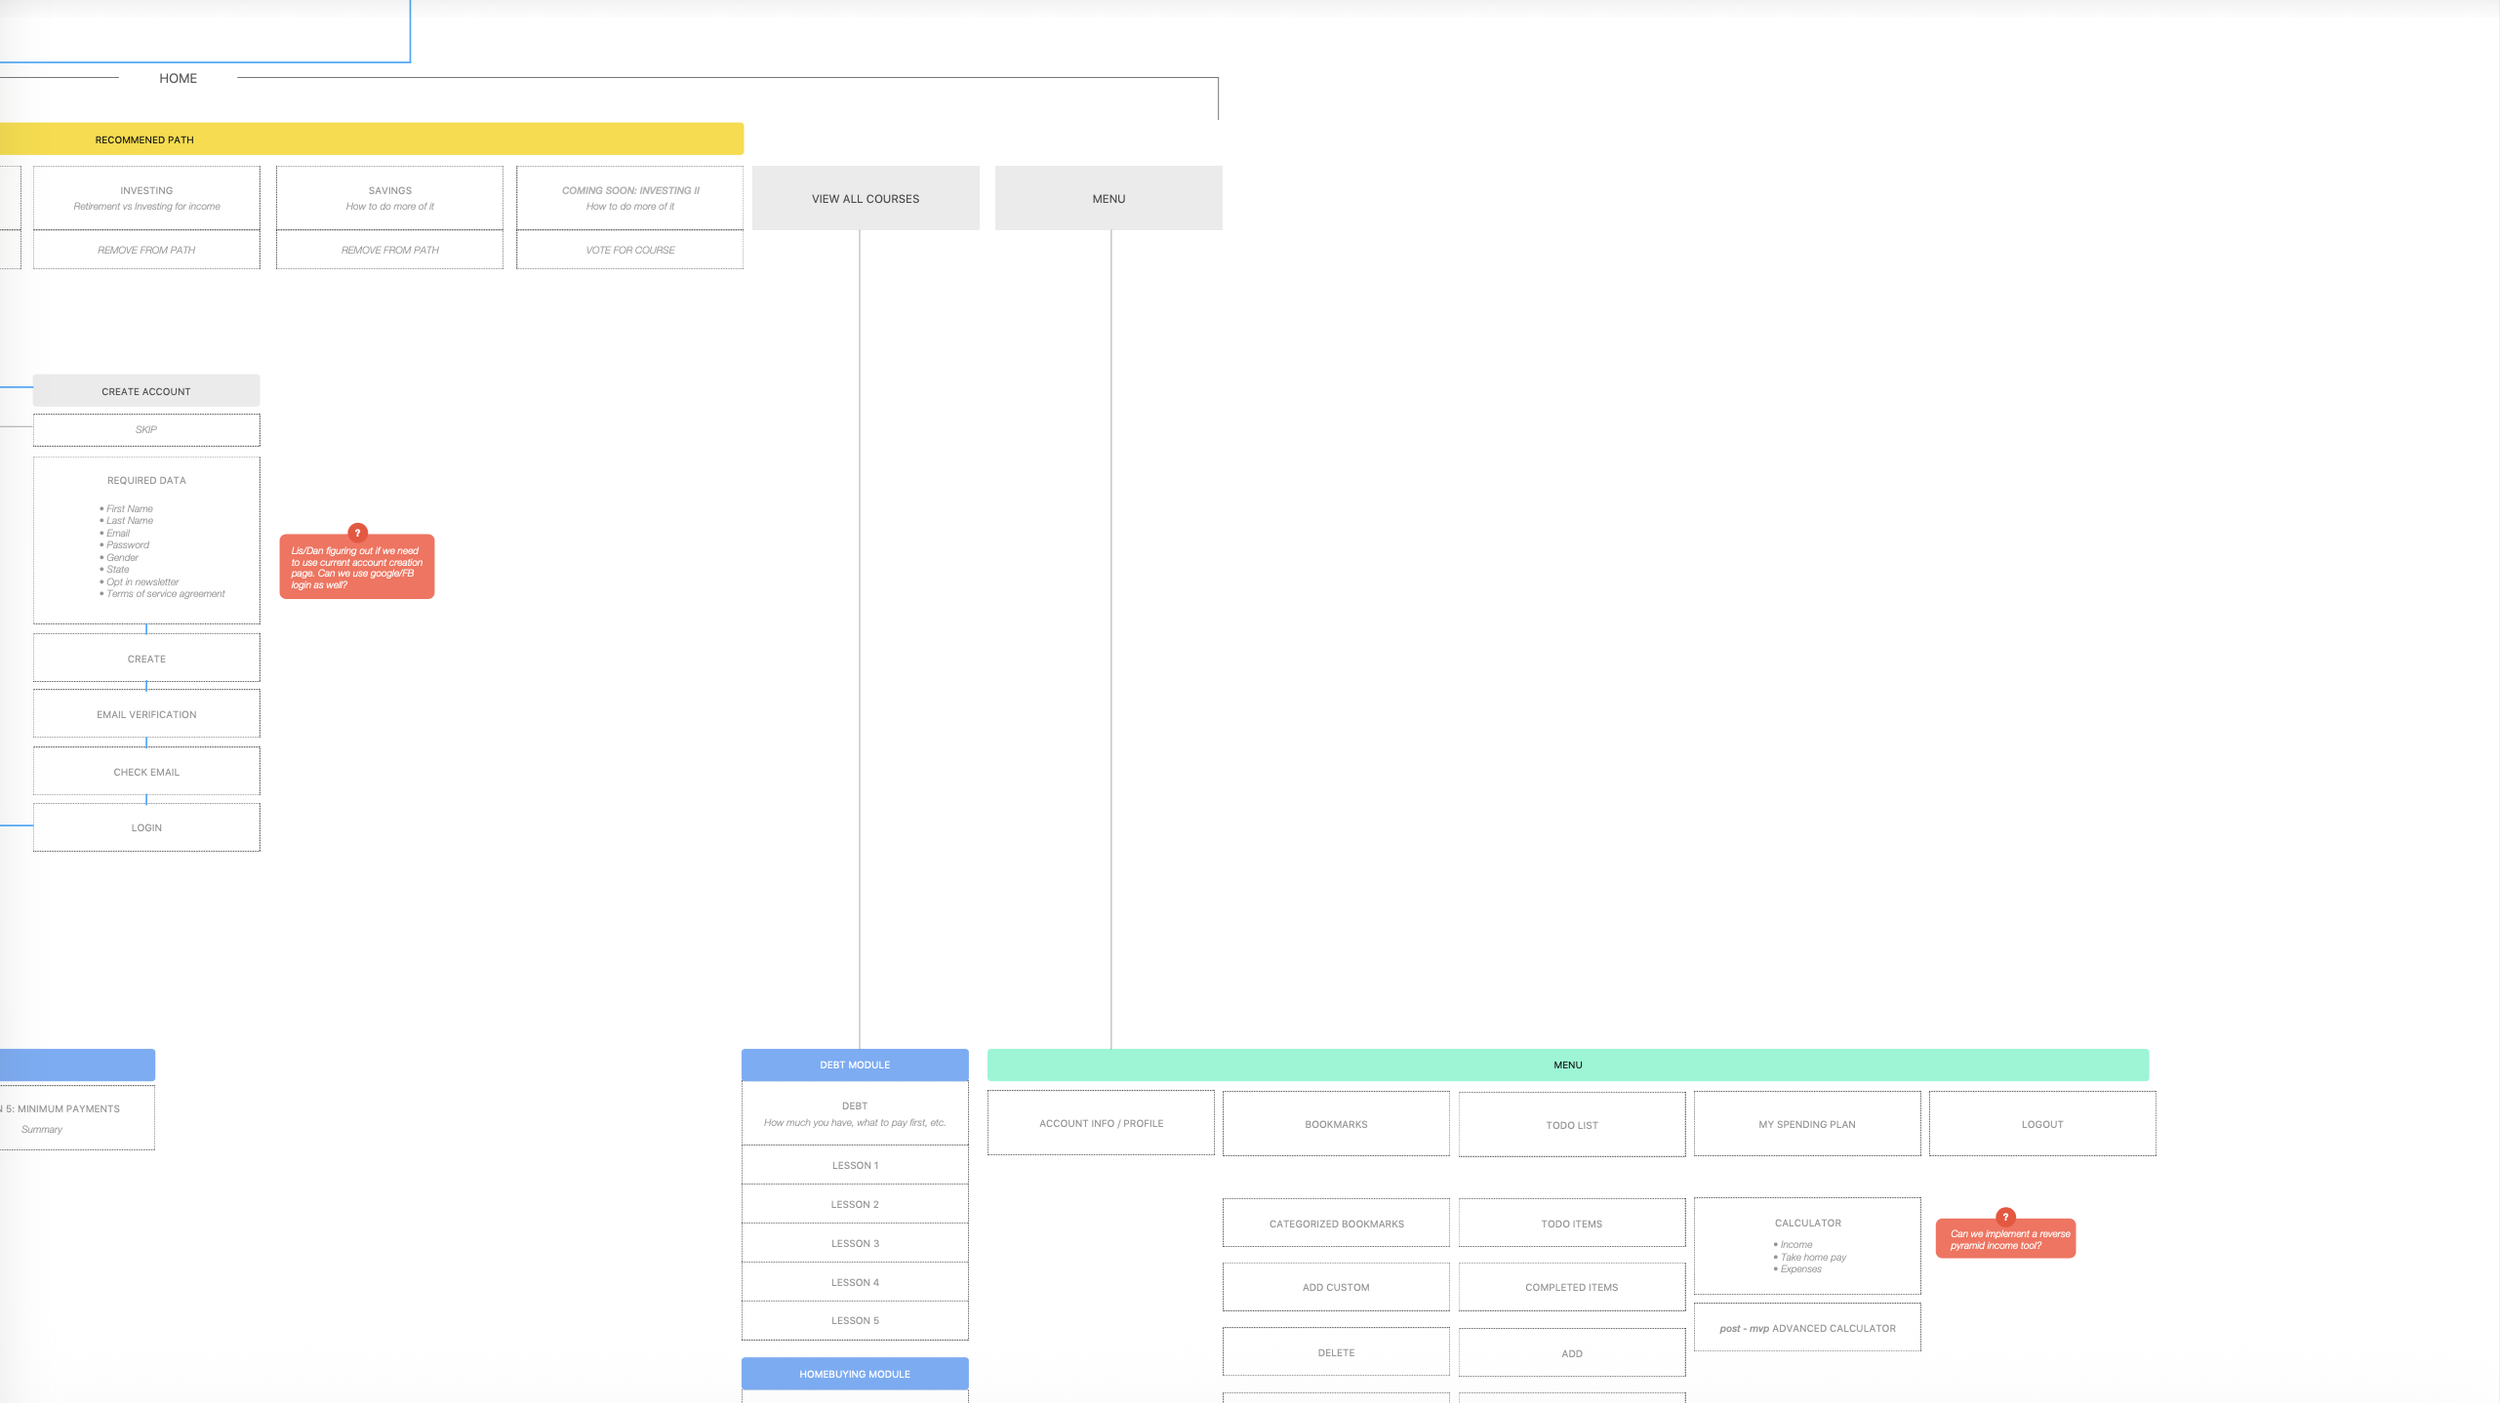The image size is (2500, 1403).
Task: Select the yellow RECOMMENED PATH bar
Action: [370, 139]
